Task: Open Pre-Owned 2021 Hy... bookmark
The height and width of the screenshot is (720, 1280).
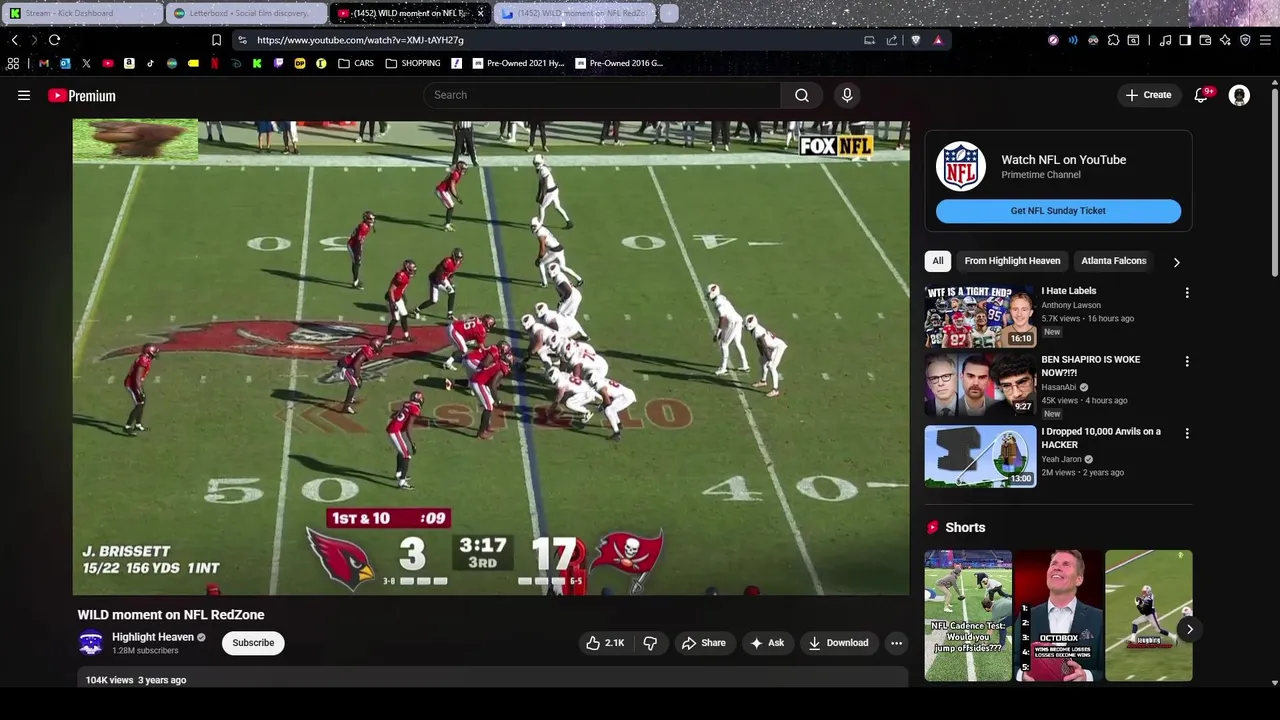Action: [518, 63]
